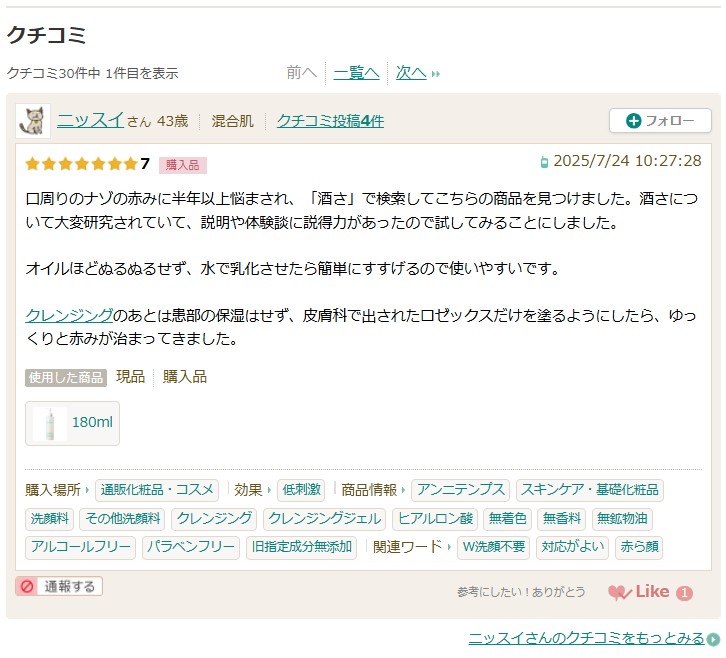
Task: Select the クレンジングジェル tag
Action: coord(325,519)
